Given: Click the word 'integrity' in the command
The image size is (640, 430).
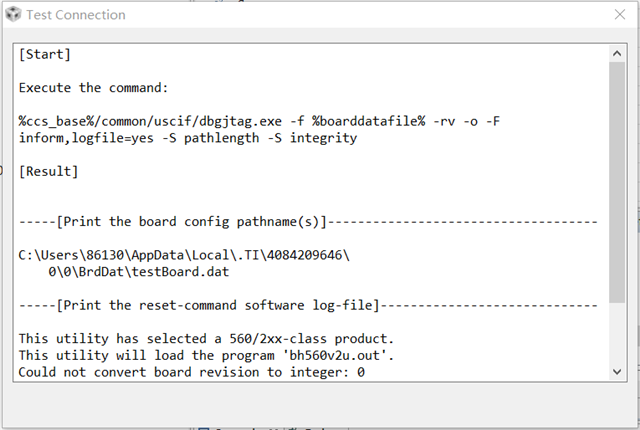Looking at the screenshot, I should click(323, 138).
